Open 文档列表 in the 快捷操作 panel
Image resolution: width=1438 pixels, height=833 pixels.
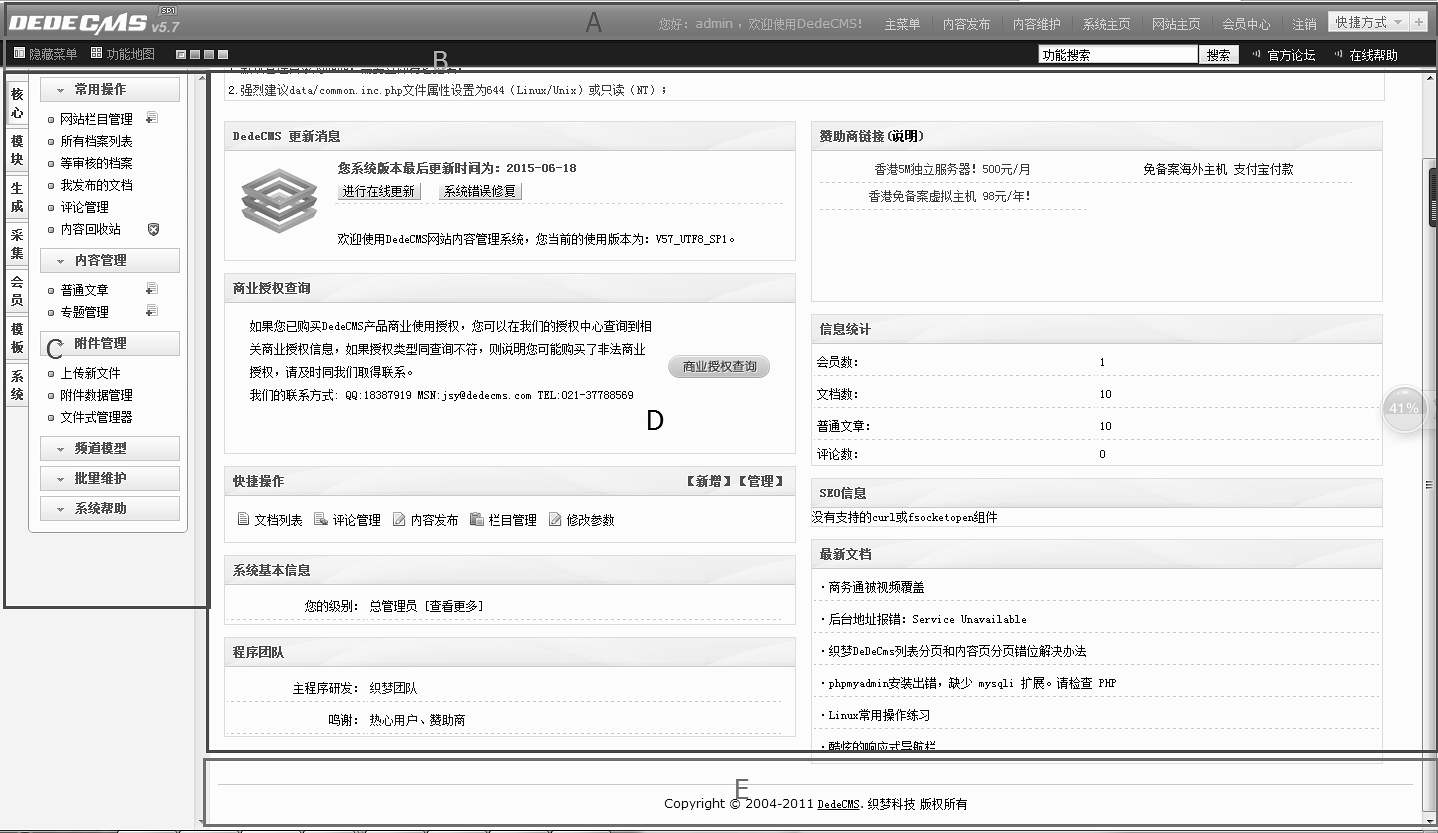pyautogui.click(x=270, y=520)
